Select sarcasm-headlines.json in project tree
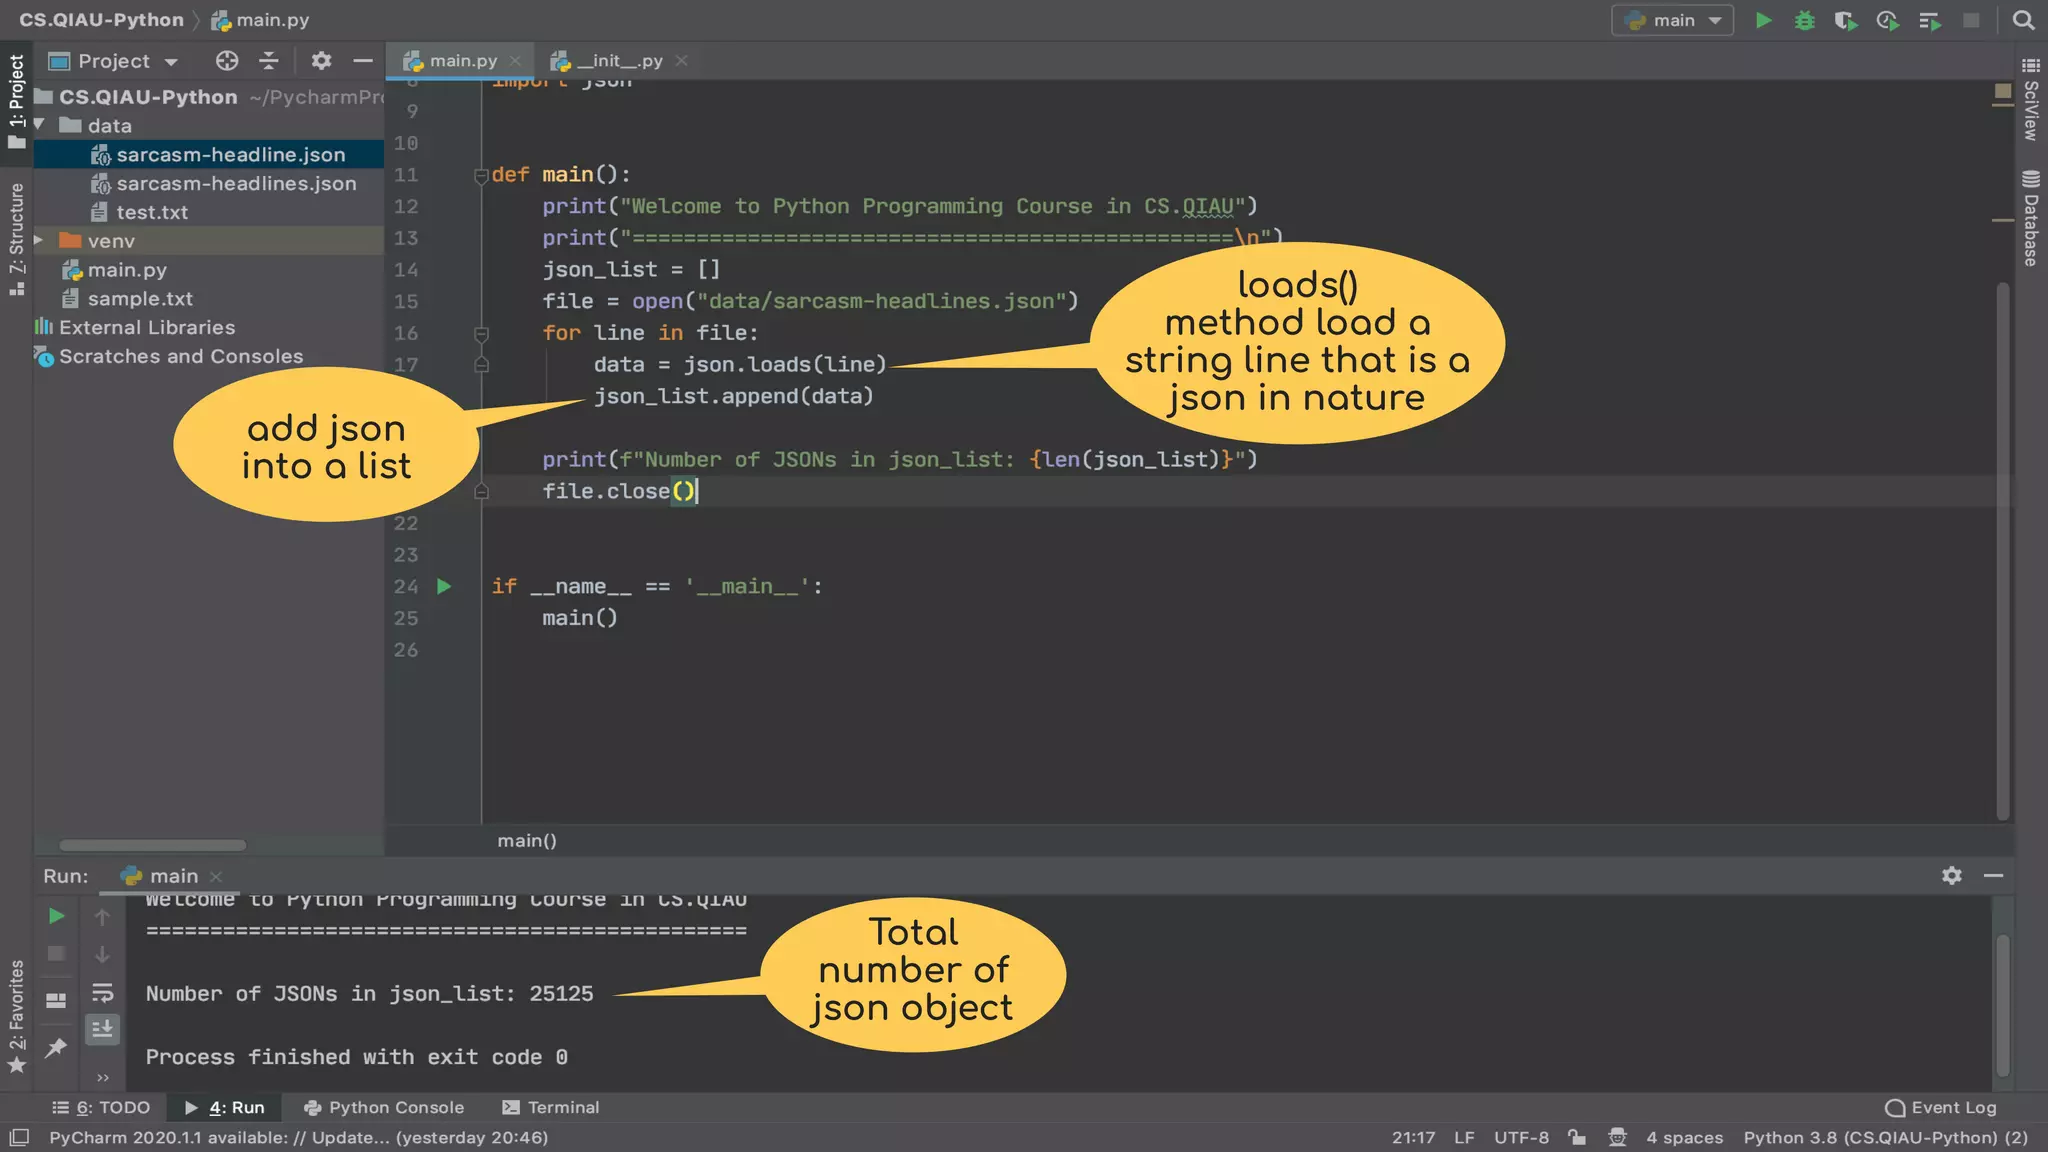The width and height of the screenshot is (2048, 1152). point(236,184)
